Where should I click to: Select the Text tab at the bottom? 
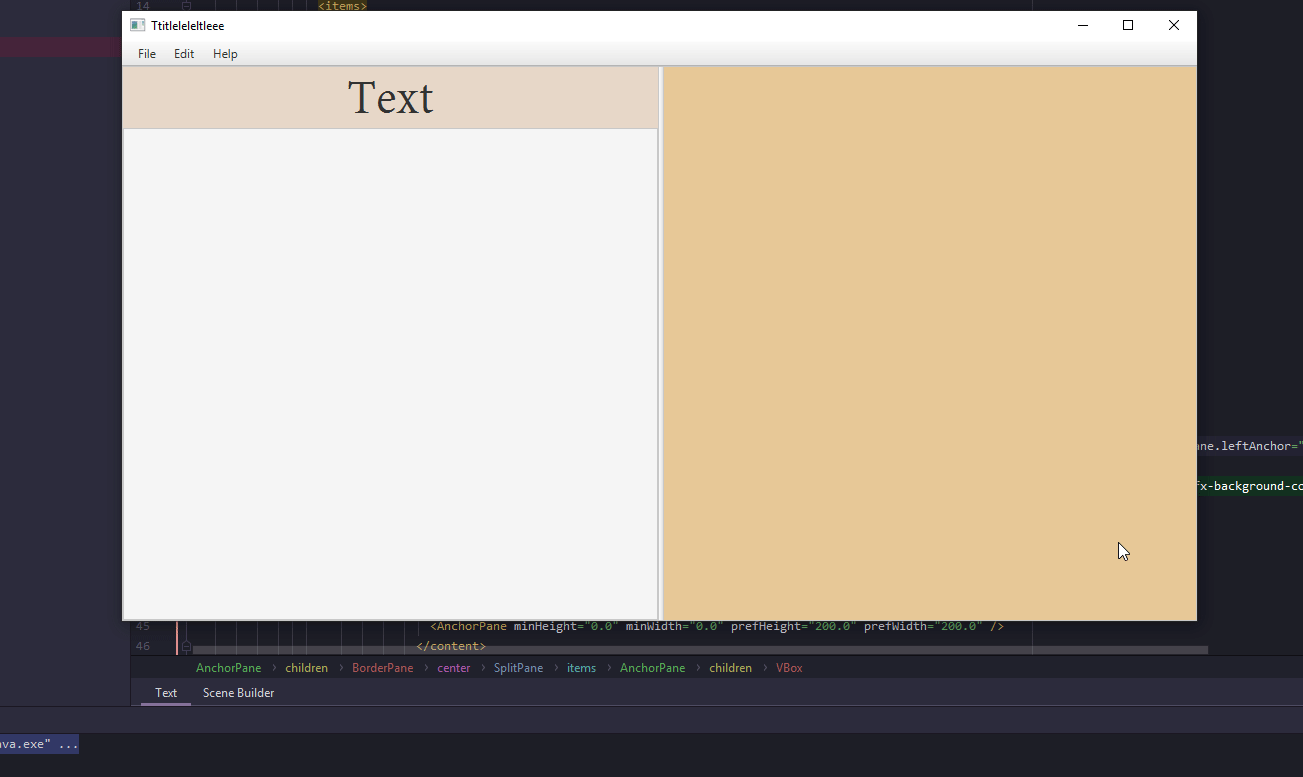coord(165,692)
